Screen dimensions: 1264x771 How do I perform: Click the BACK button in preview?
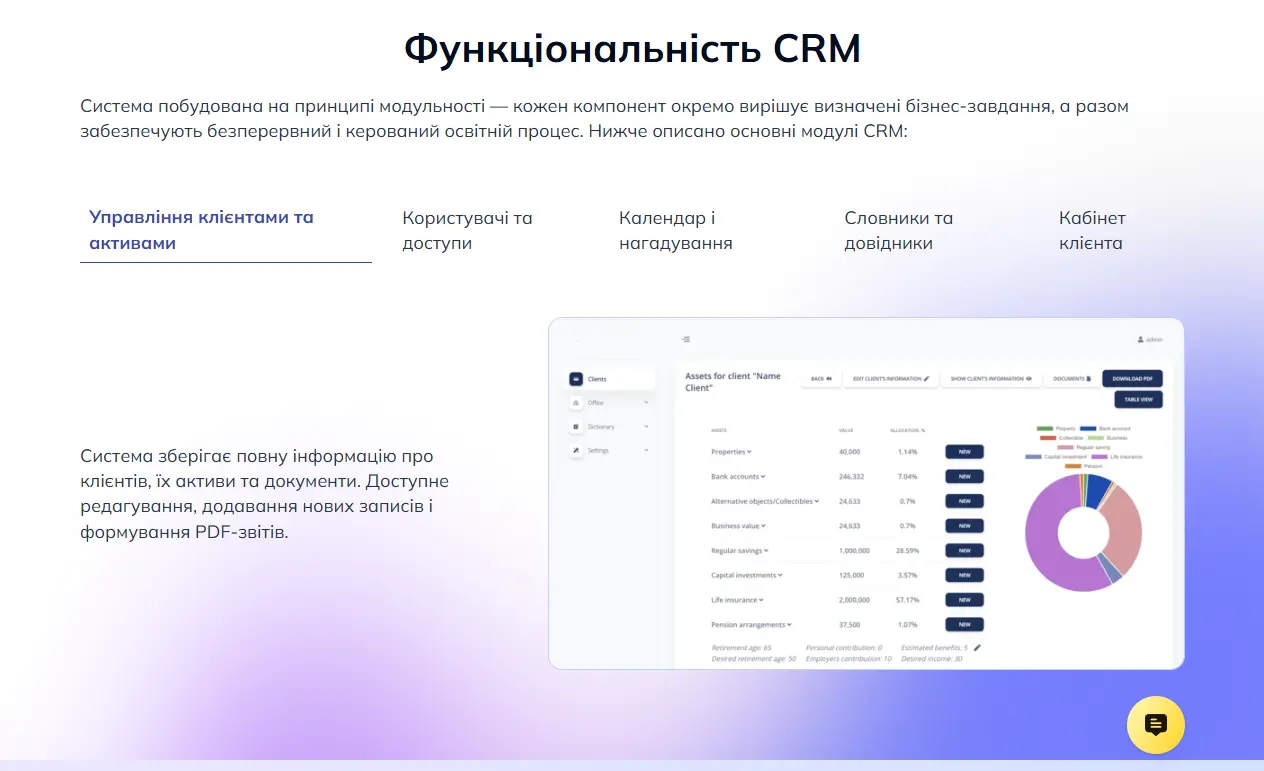[821, 379]
